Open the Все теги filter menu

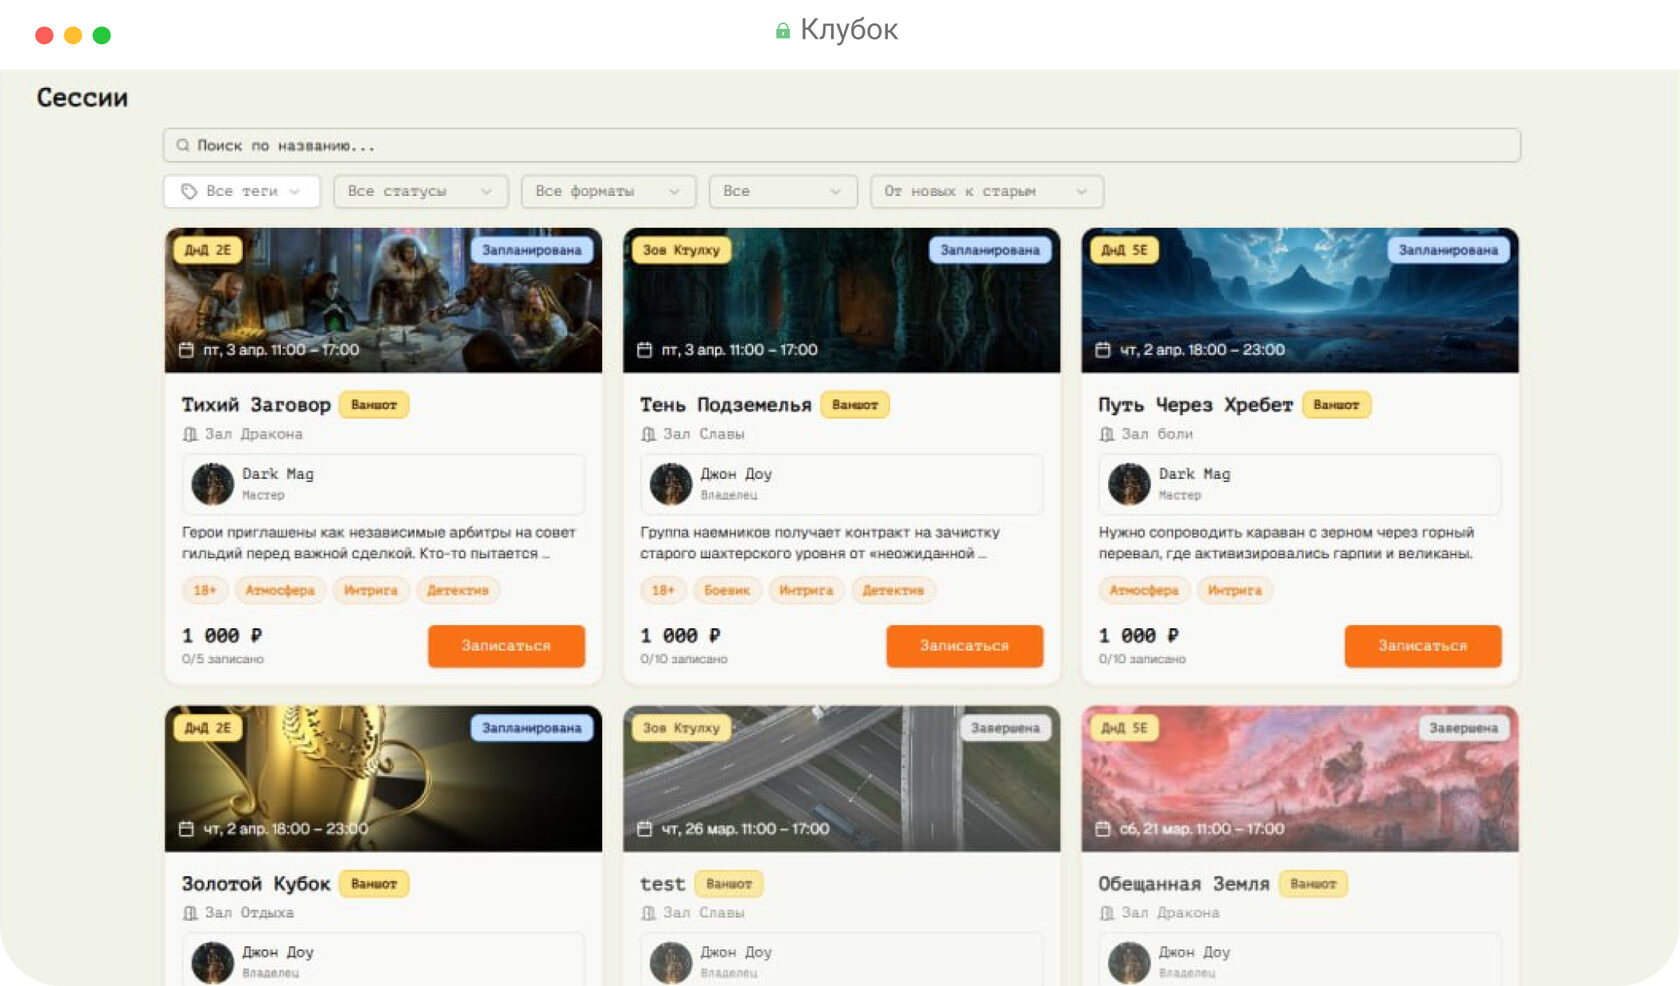click(242, 191)
